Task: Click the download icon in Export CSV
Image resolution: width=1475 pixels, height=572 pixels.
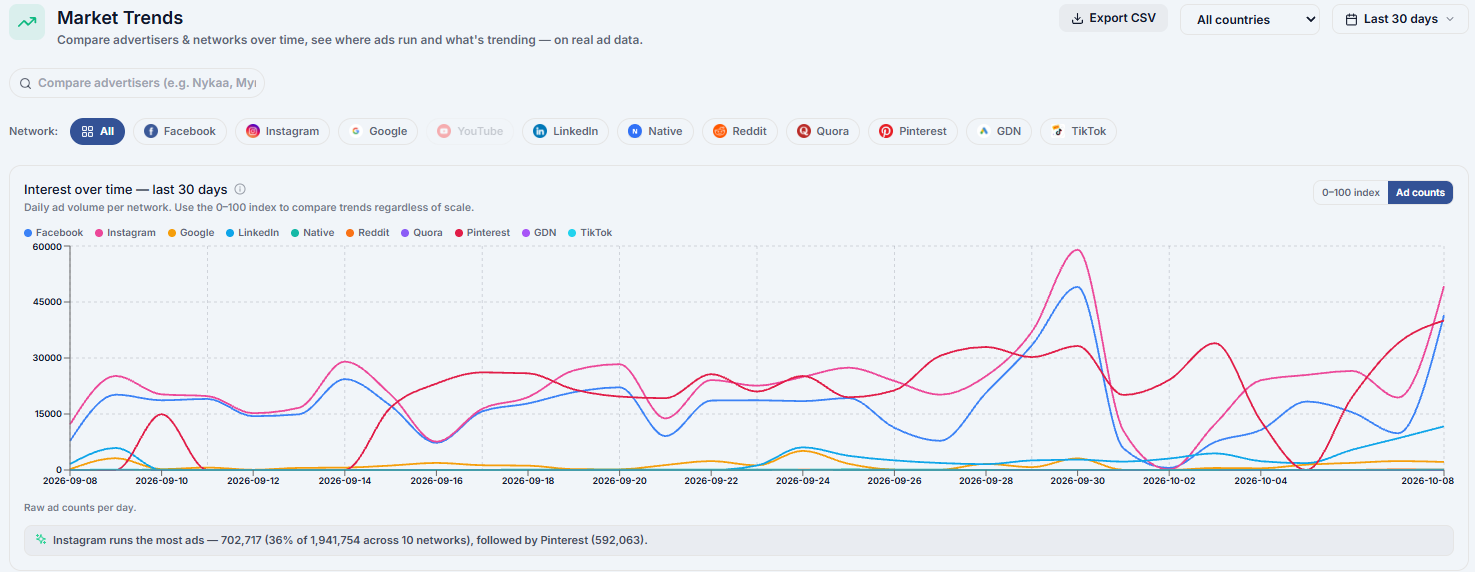Action: click(1077, 18)
